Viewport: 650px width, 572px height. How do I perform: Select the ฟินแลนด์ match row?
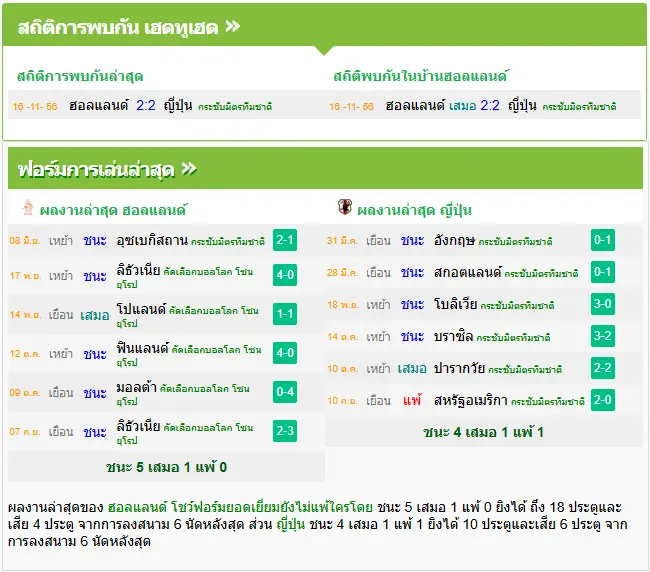point(166,353)
